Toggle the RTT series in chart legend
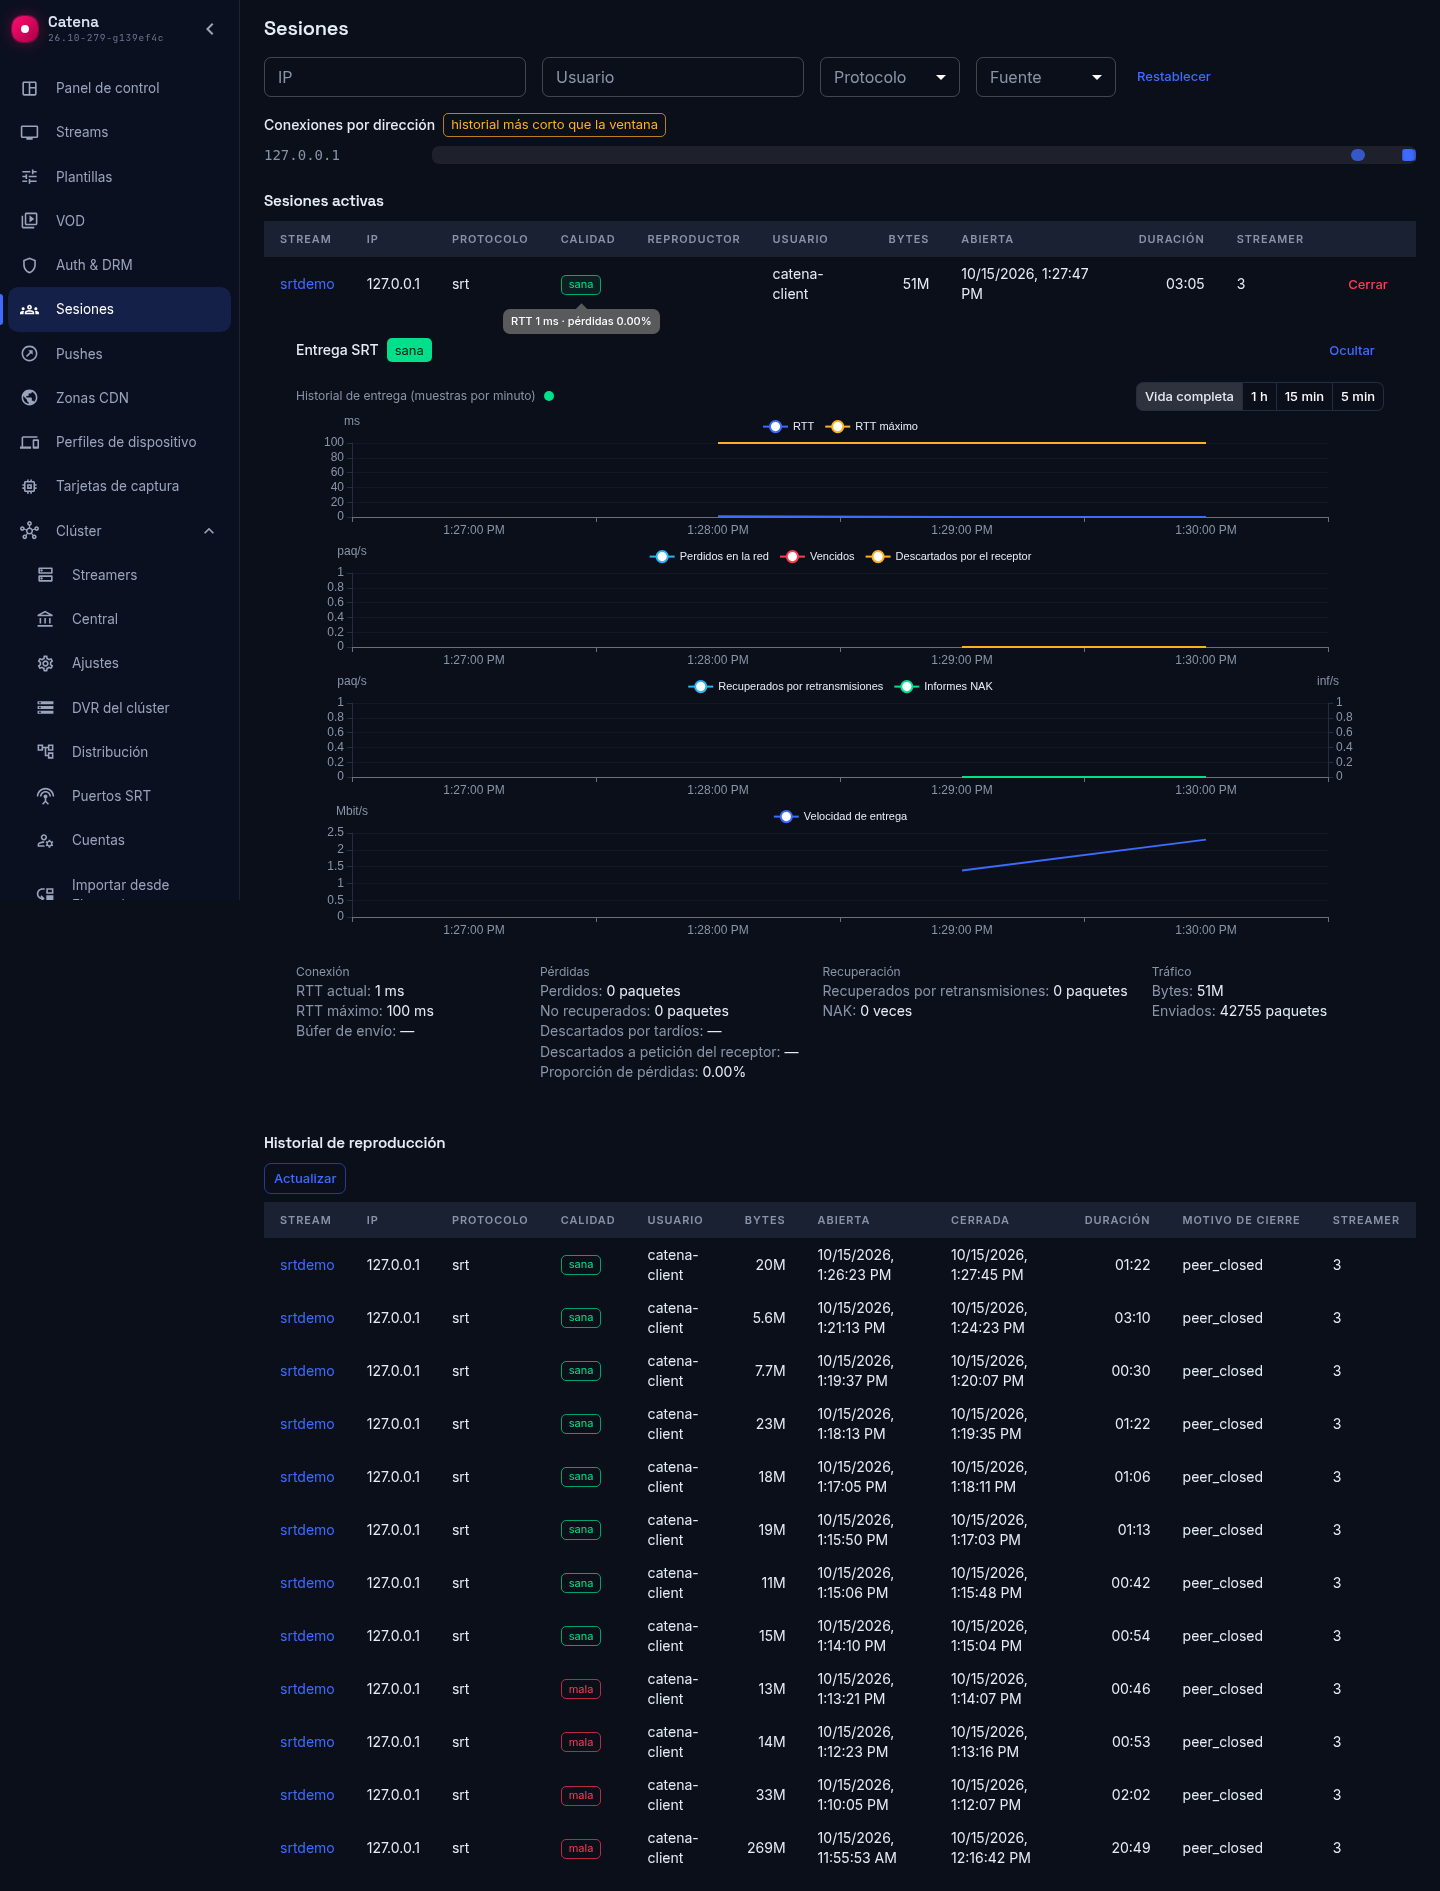The width and height of the screenshot is (1440, 1891). (x=789, y=426)
